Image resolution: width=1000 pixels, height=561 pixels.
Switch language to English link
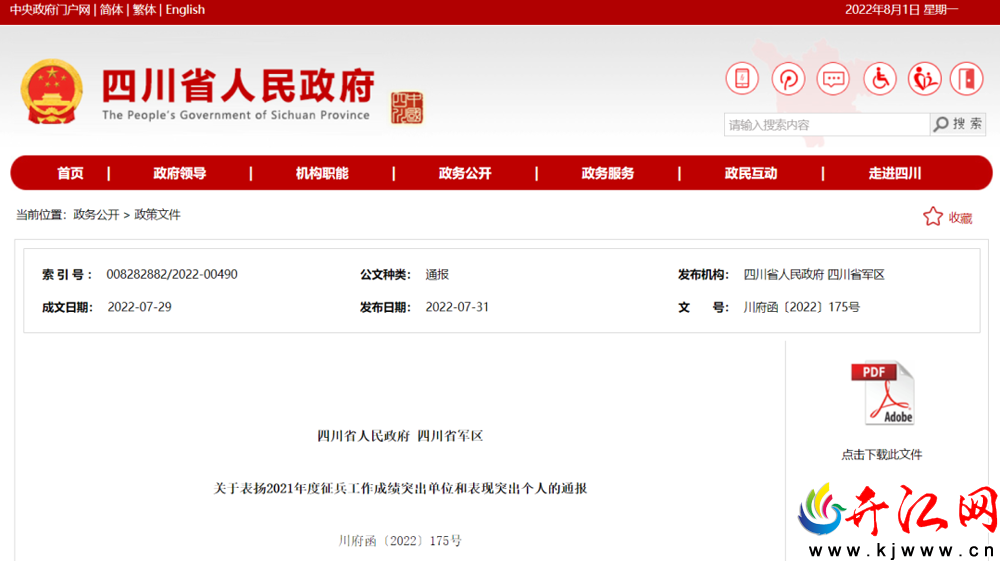(x=185, y=10)
